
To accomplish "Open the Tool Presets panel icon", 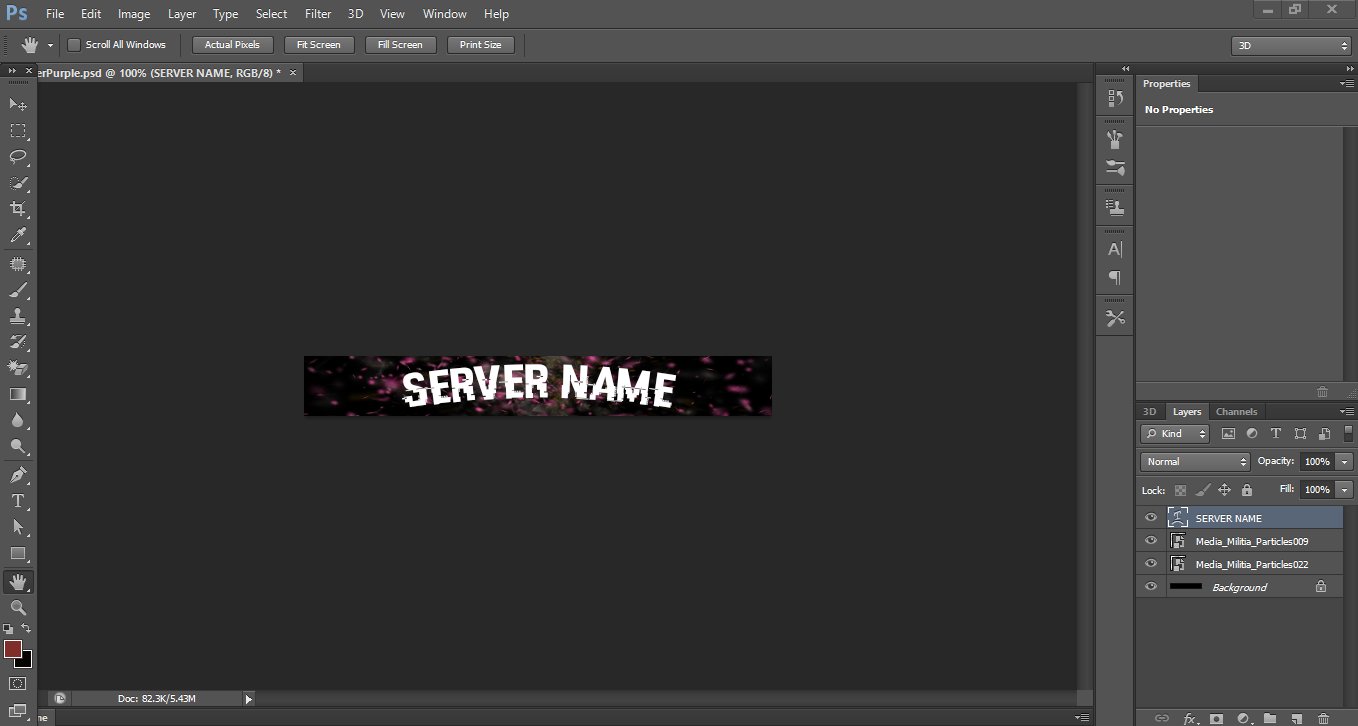I will pyautogui.click(x=1115, y=319).
